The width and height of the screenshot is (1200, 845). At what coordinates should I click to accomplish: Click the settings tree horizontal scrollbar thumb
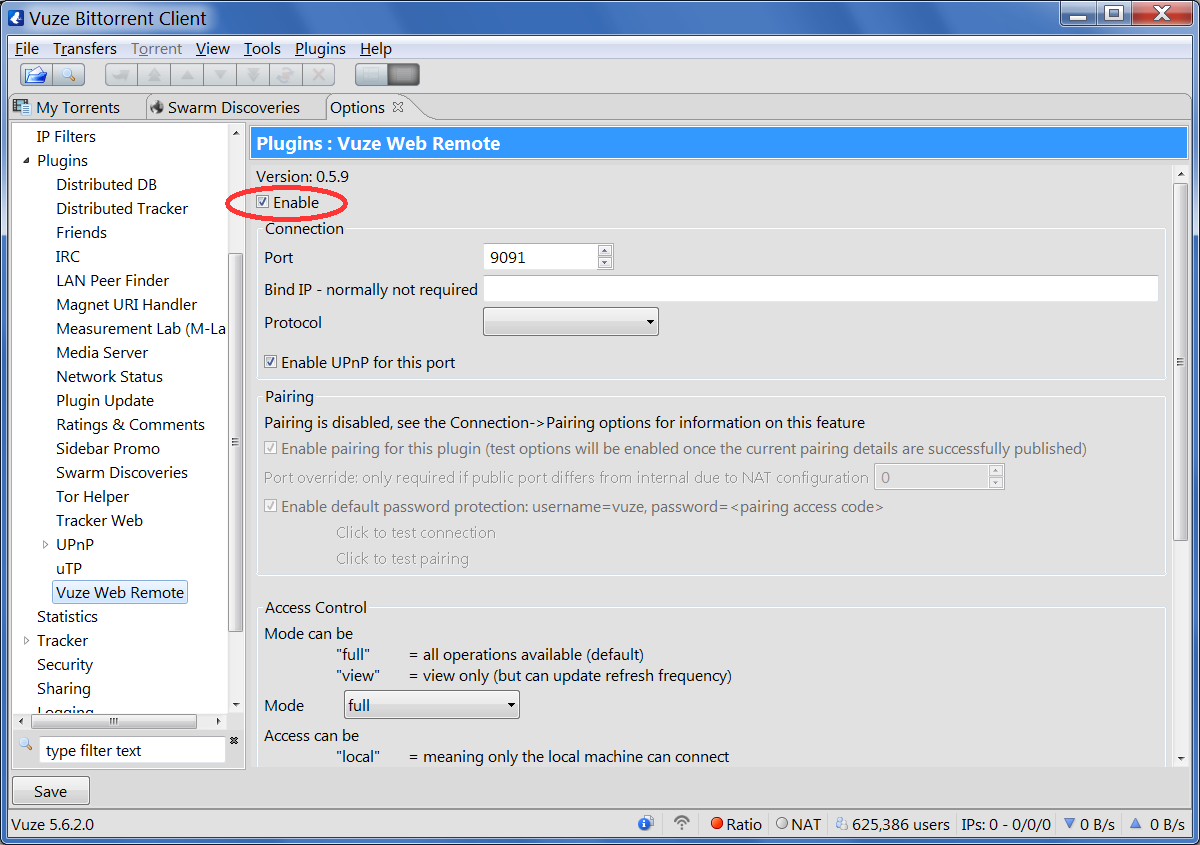point(113,720)
